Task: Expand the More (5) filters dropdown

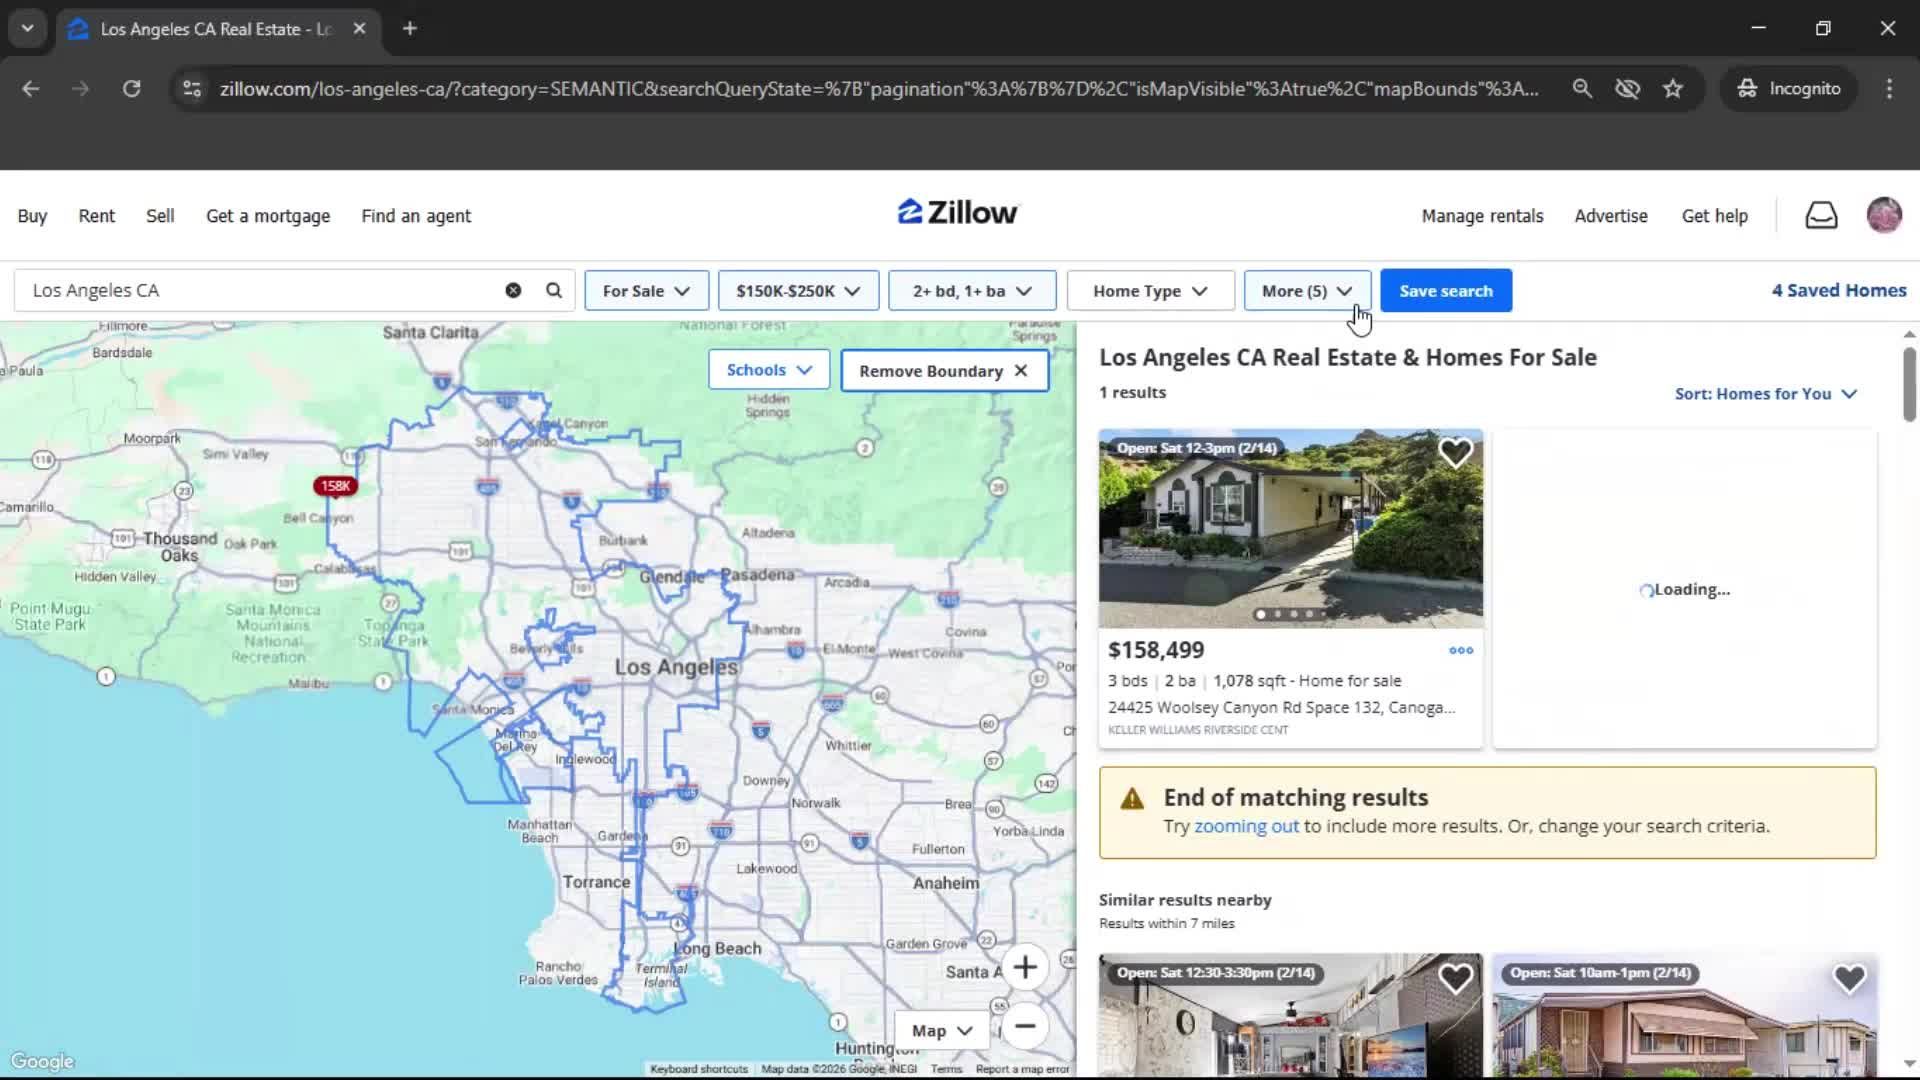Action: [x=1306, y=290]
